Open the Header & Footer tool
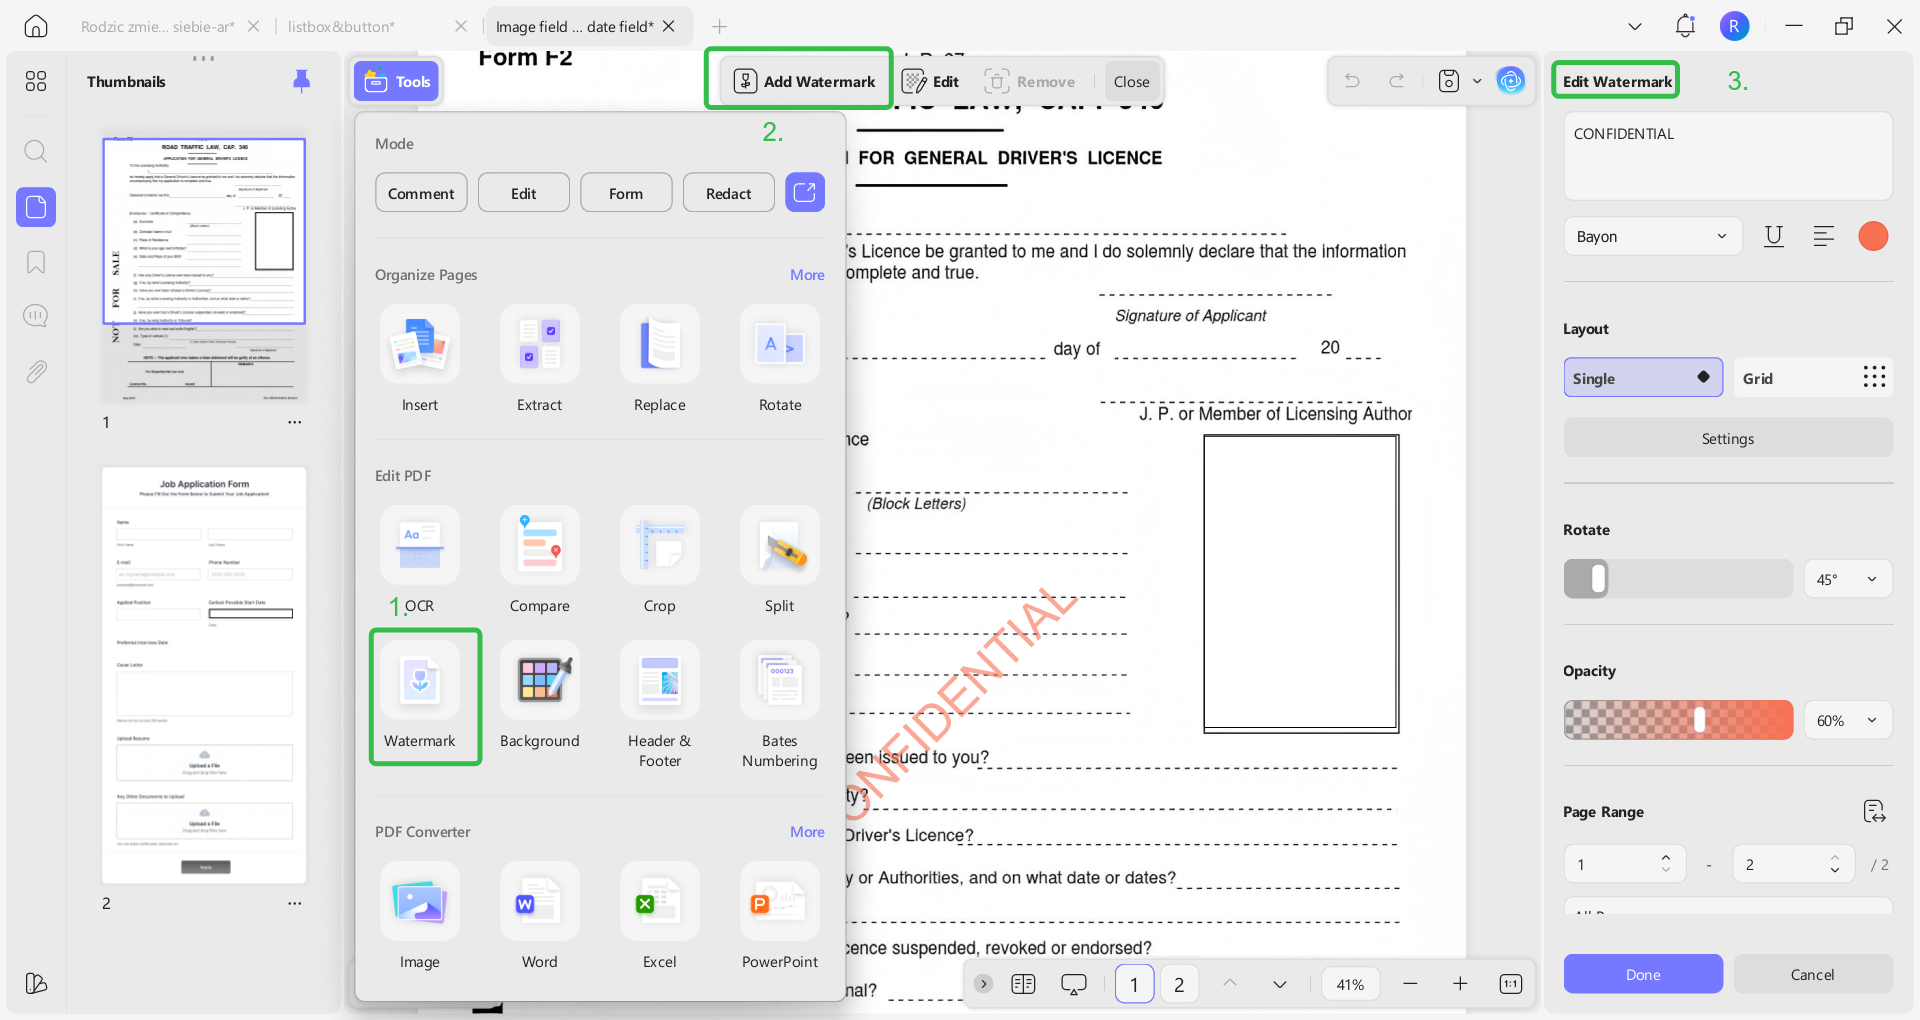The height and width of the screenshot is (1020, 1920). click(x=660, y=706)
